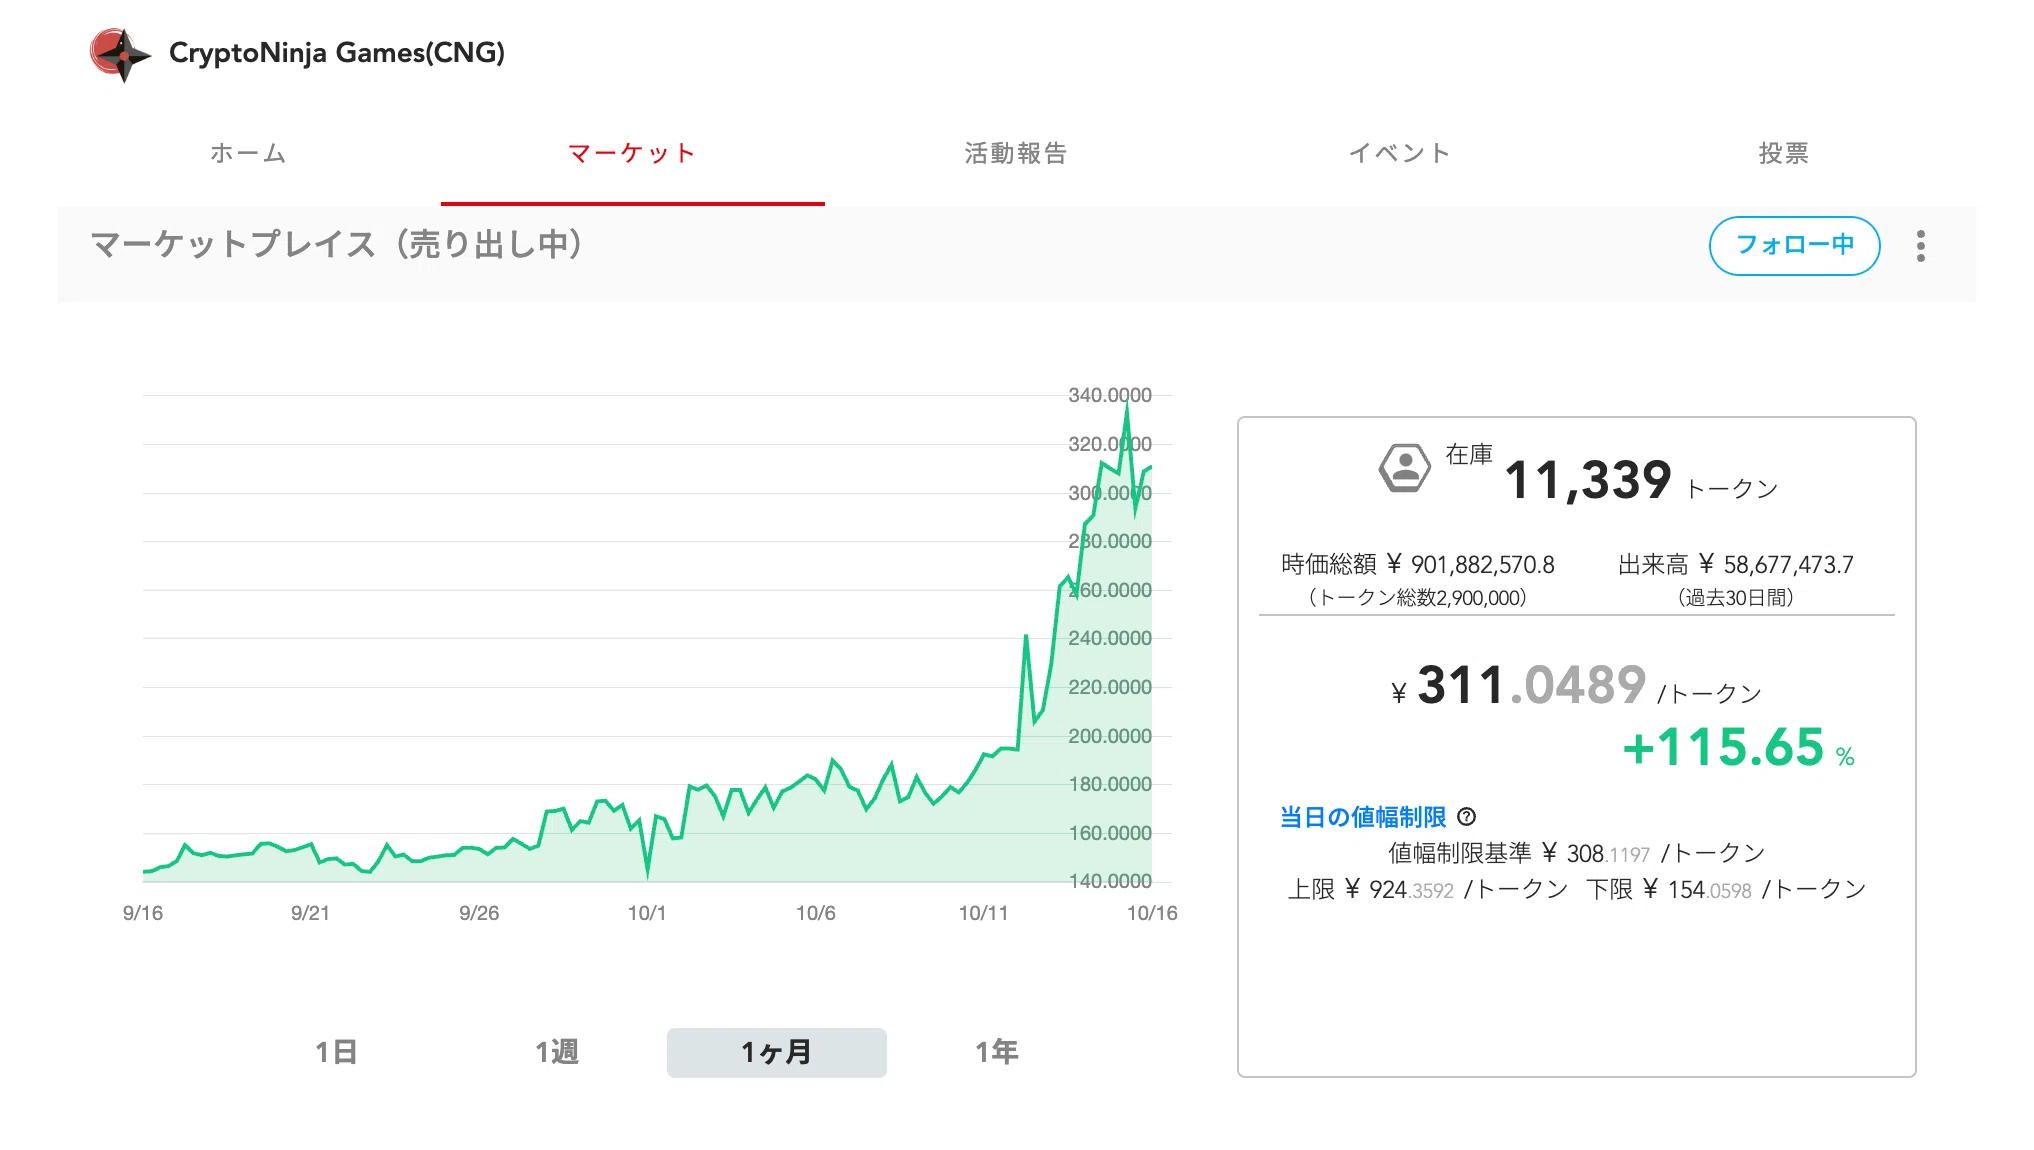Image resolution: width=2034 pixels, height=1150 pixels.
Task: Select the 1ヶ月 chart range
Action: [x=777, y=1053]
